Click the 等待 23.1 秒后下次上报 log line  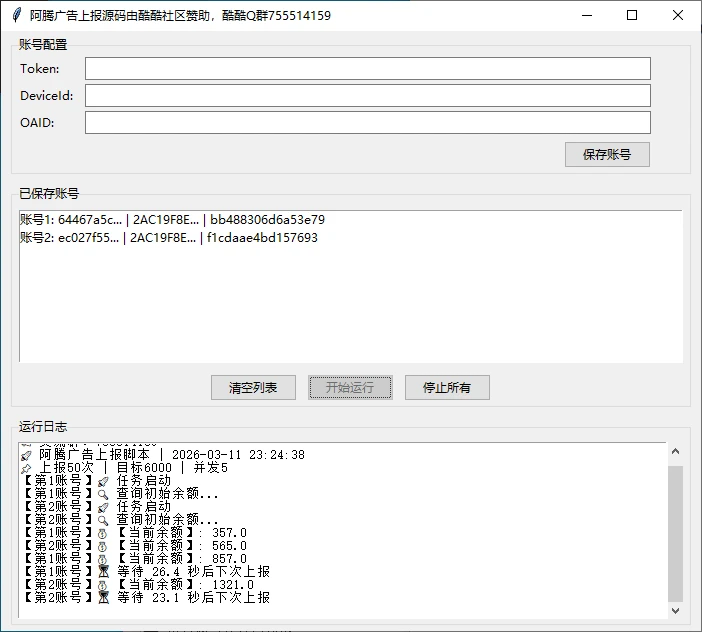[146, 598]
